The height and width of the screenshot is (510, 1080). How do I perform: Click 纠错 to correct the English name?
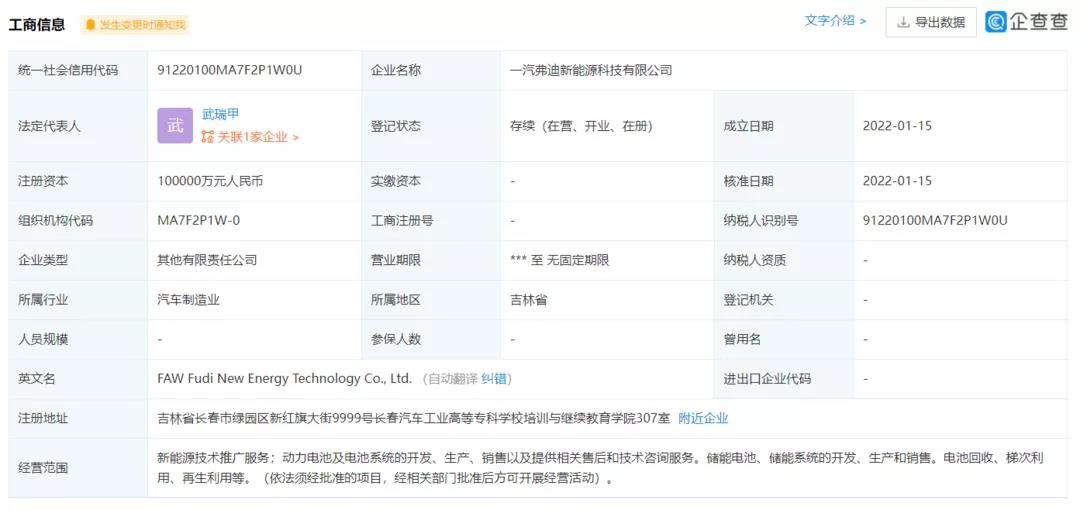[494, 379]
